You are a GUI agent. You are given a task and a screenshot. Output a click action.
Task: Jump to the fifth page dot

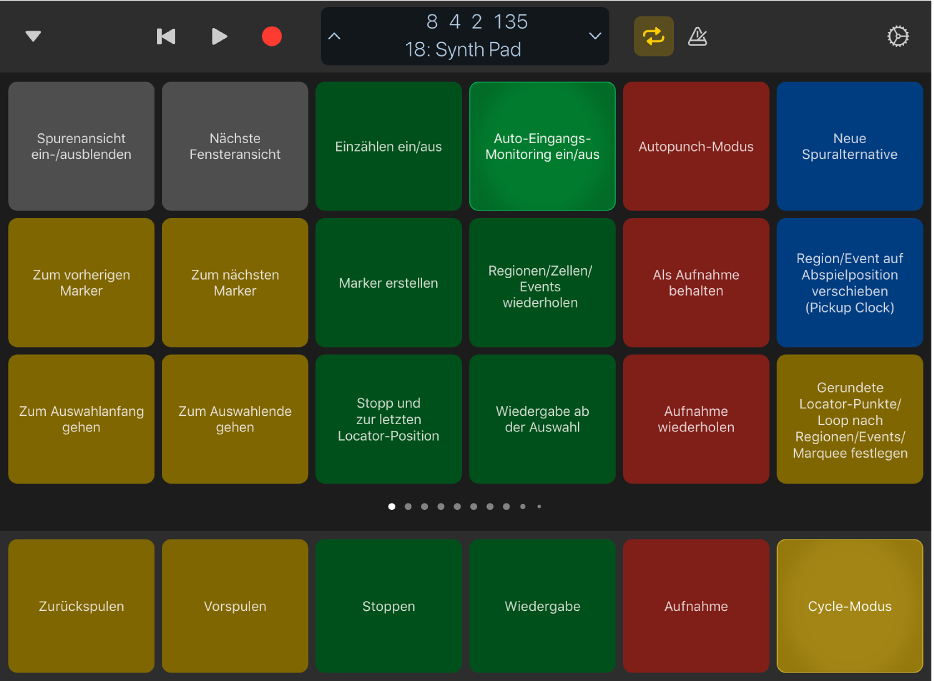click(457, 506)
